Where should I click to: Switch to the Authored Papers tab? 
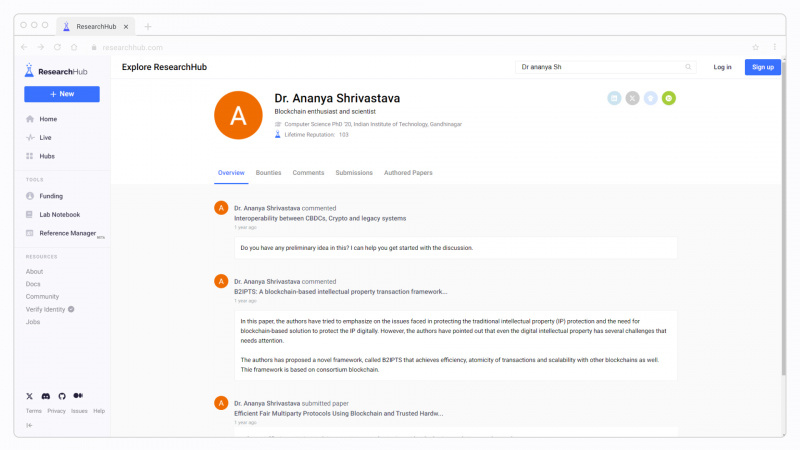pos(408,172)
